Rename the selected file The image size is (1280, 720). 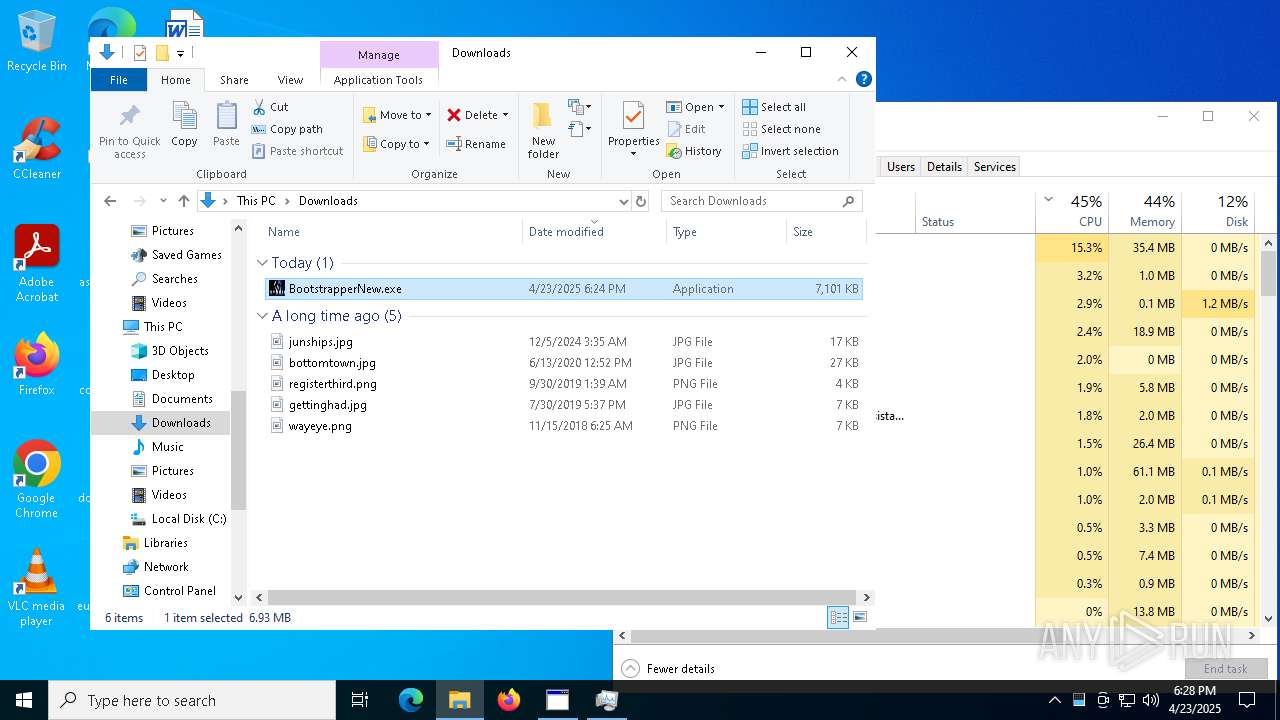pos(476,144)
